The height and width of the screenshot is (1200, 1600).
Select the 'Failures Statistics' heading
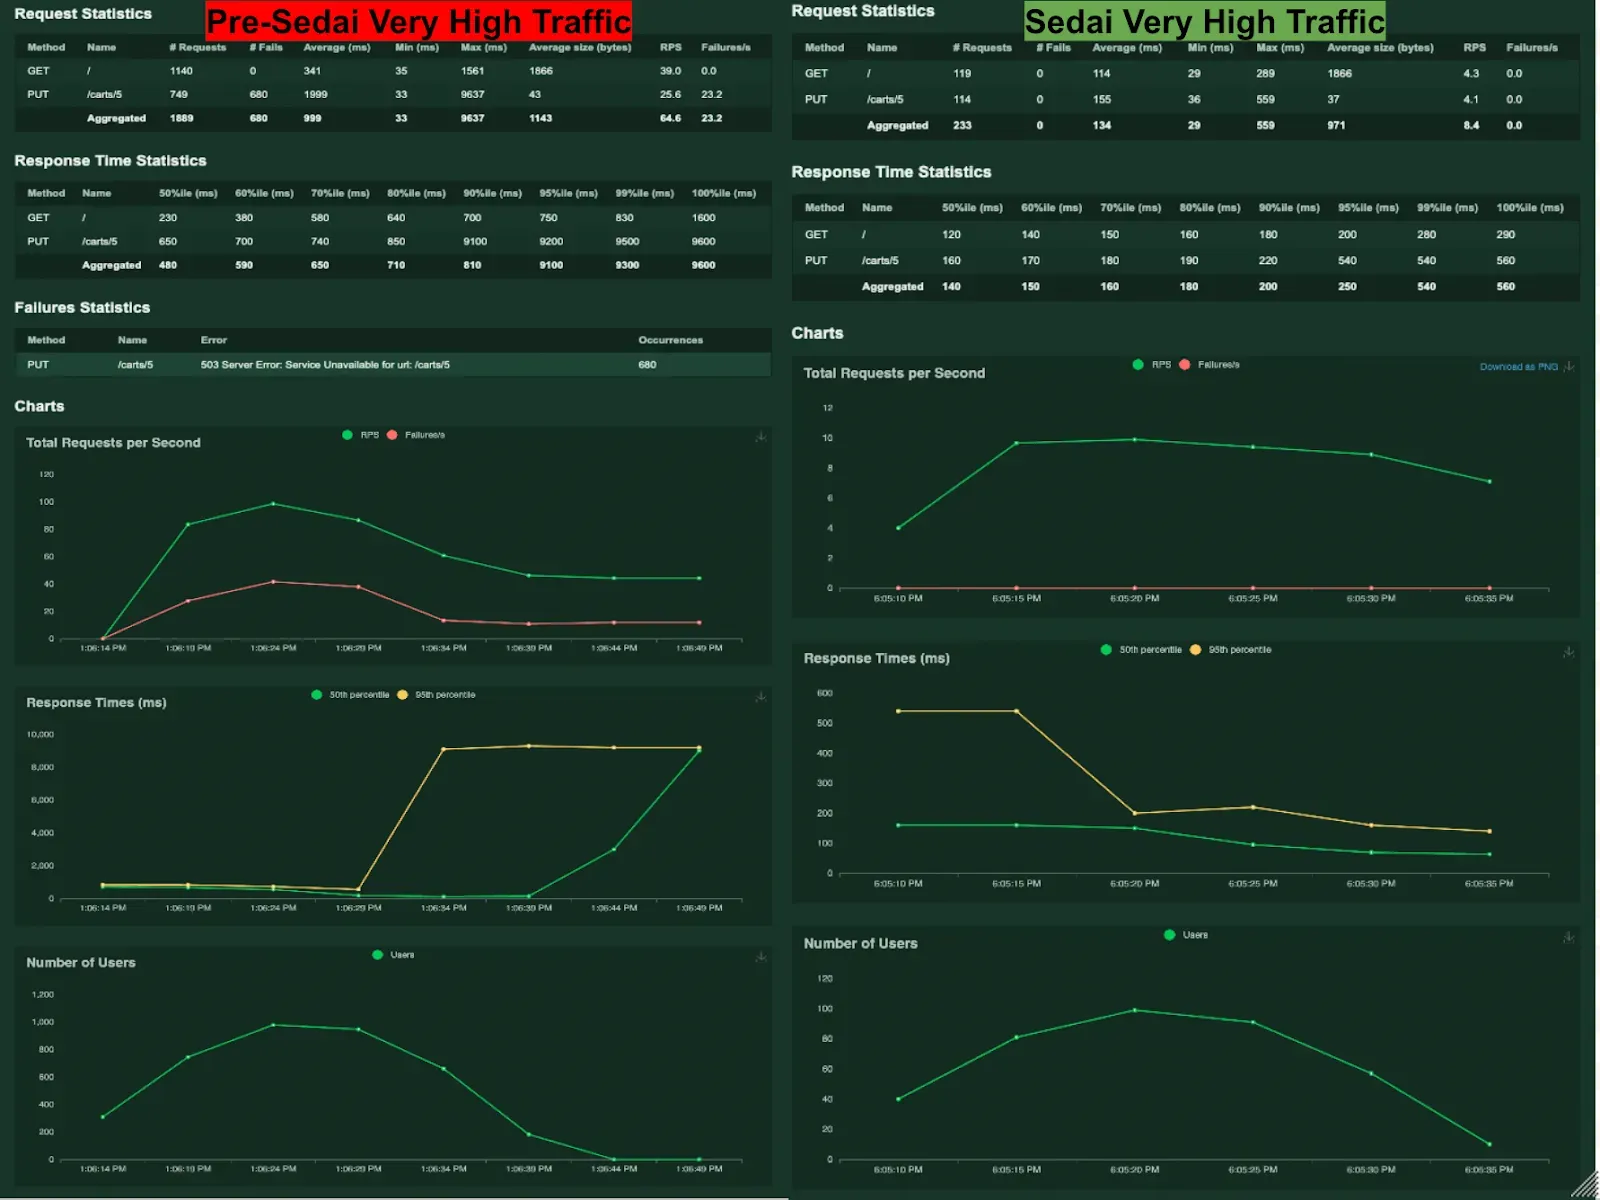tap(82, 308)
